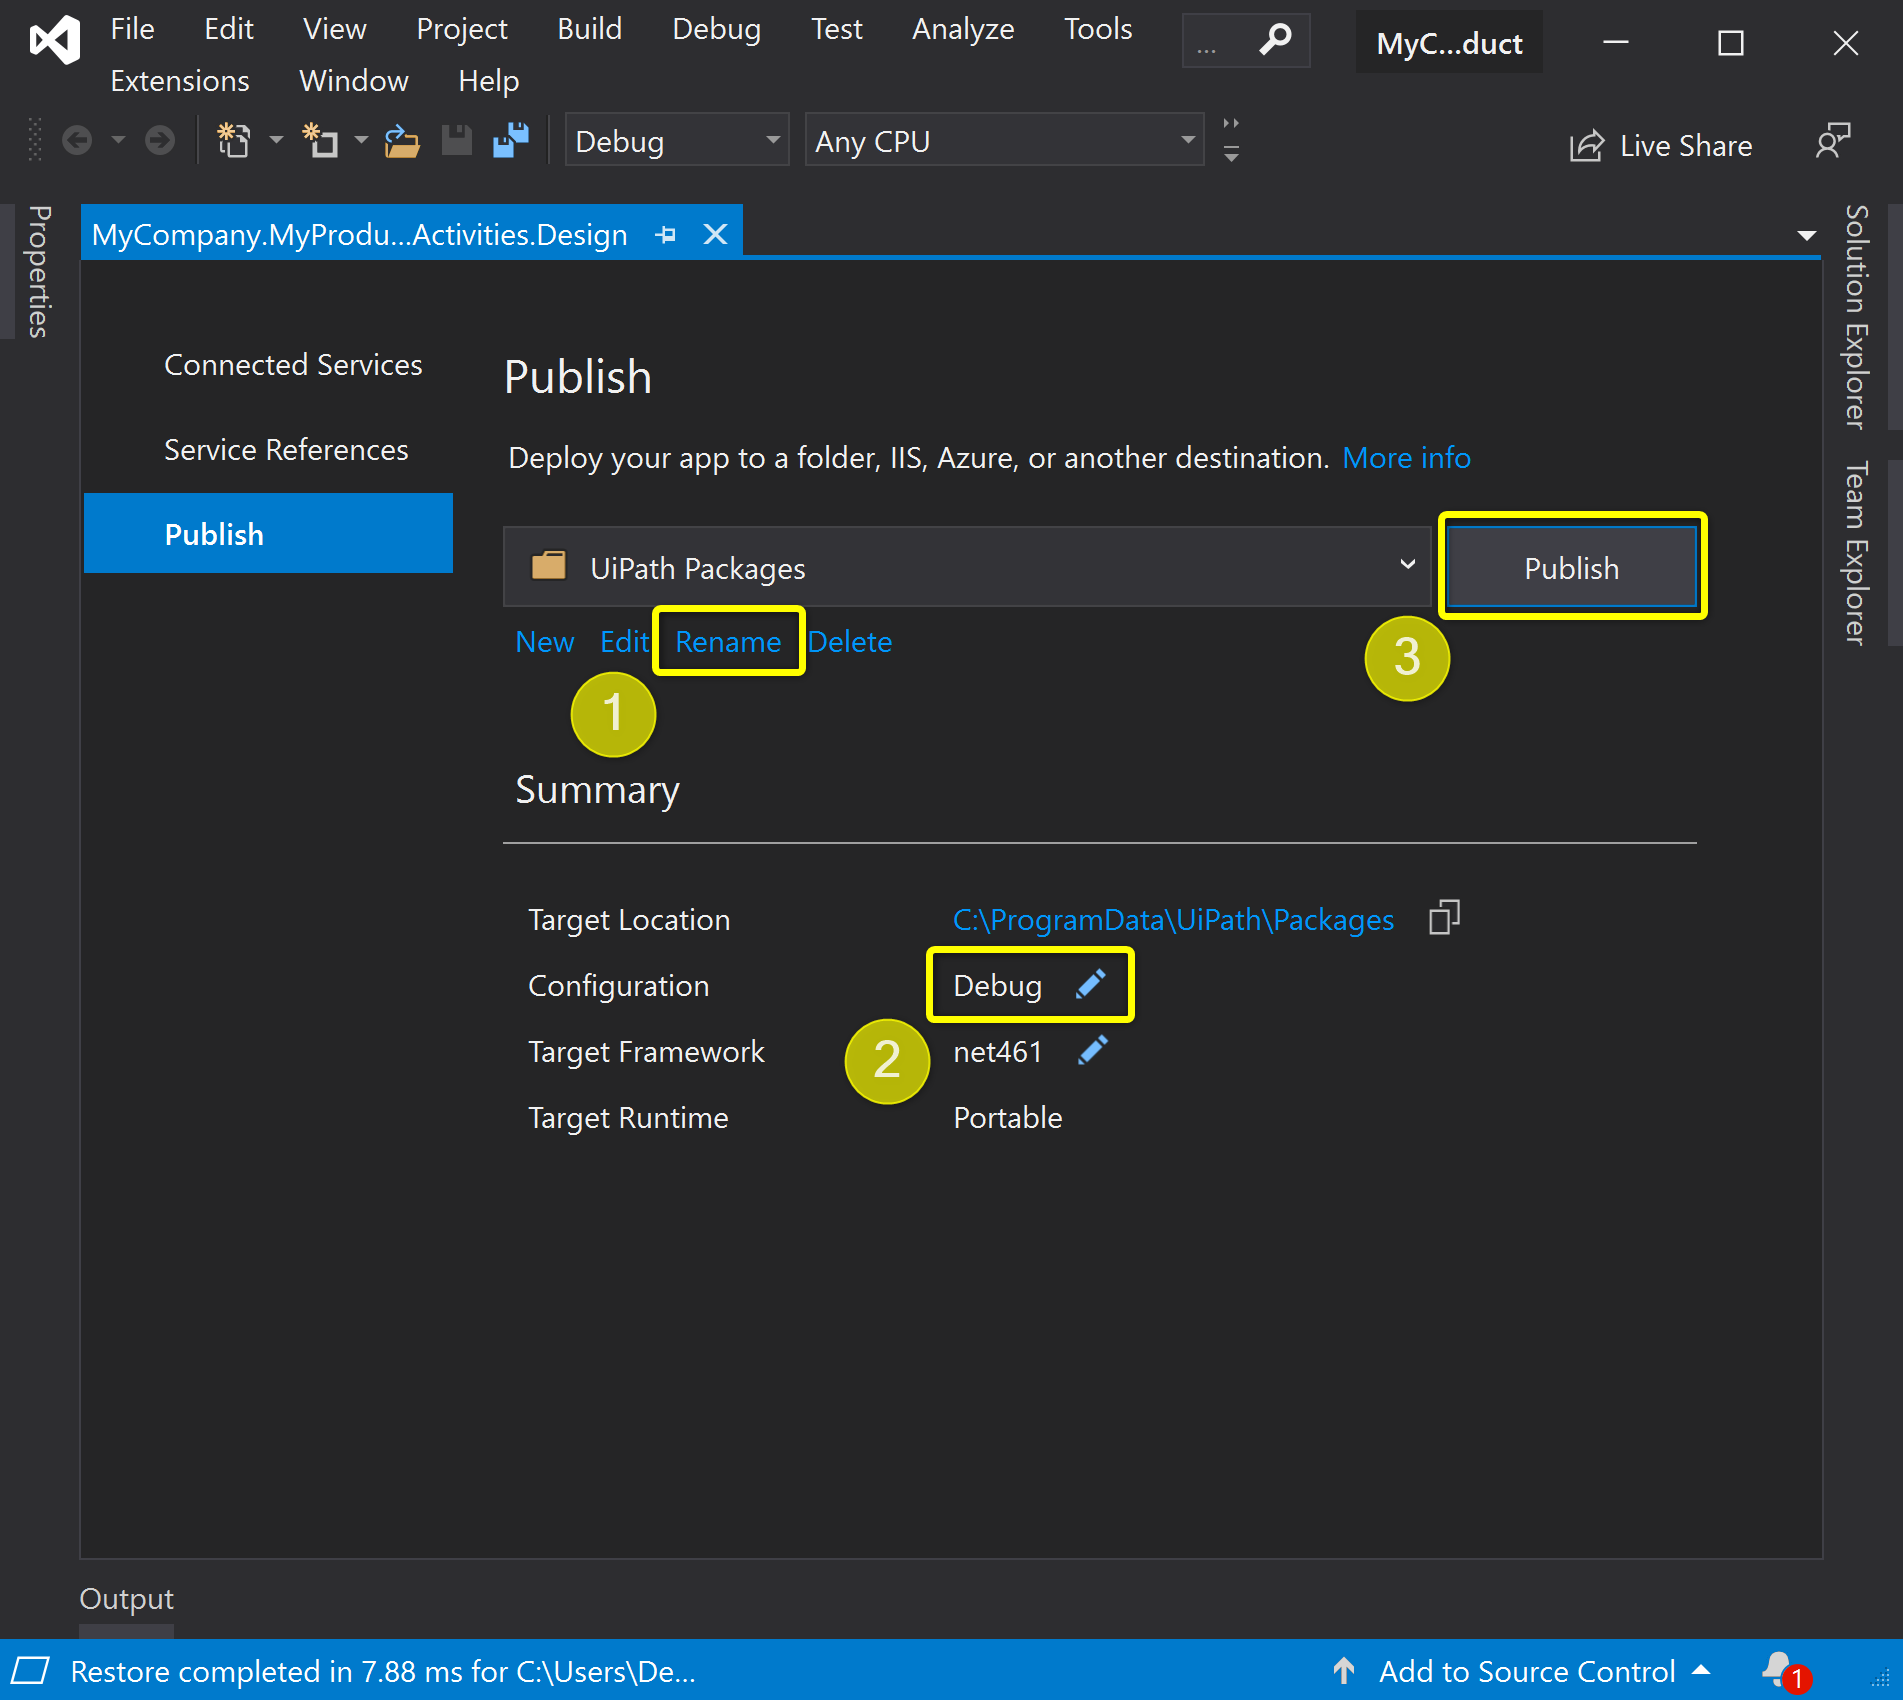This screenshot has height=1700, width=1903.
Task: Click the Rename profile link
Action: coord(728,642)
